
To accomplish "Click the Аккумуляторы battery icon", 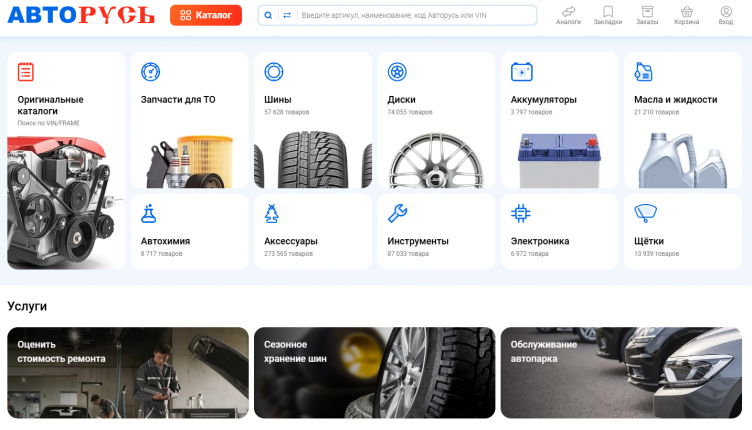I will click(521, 72).
